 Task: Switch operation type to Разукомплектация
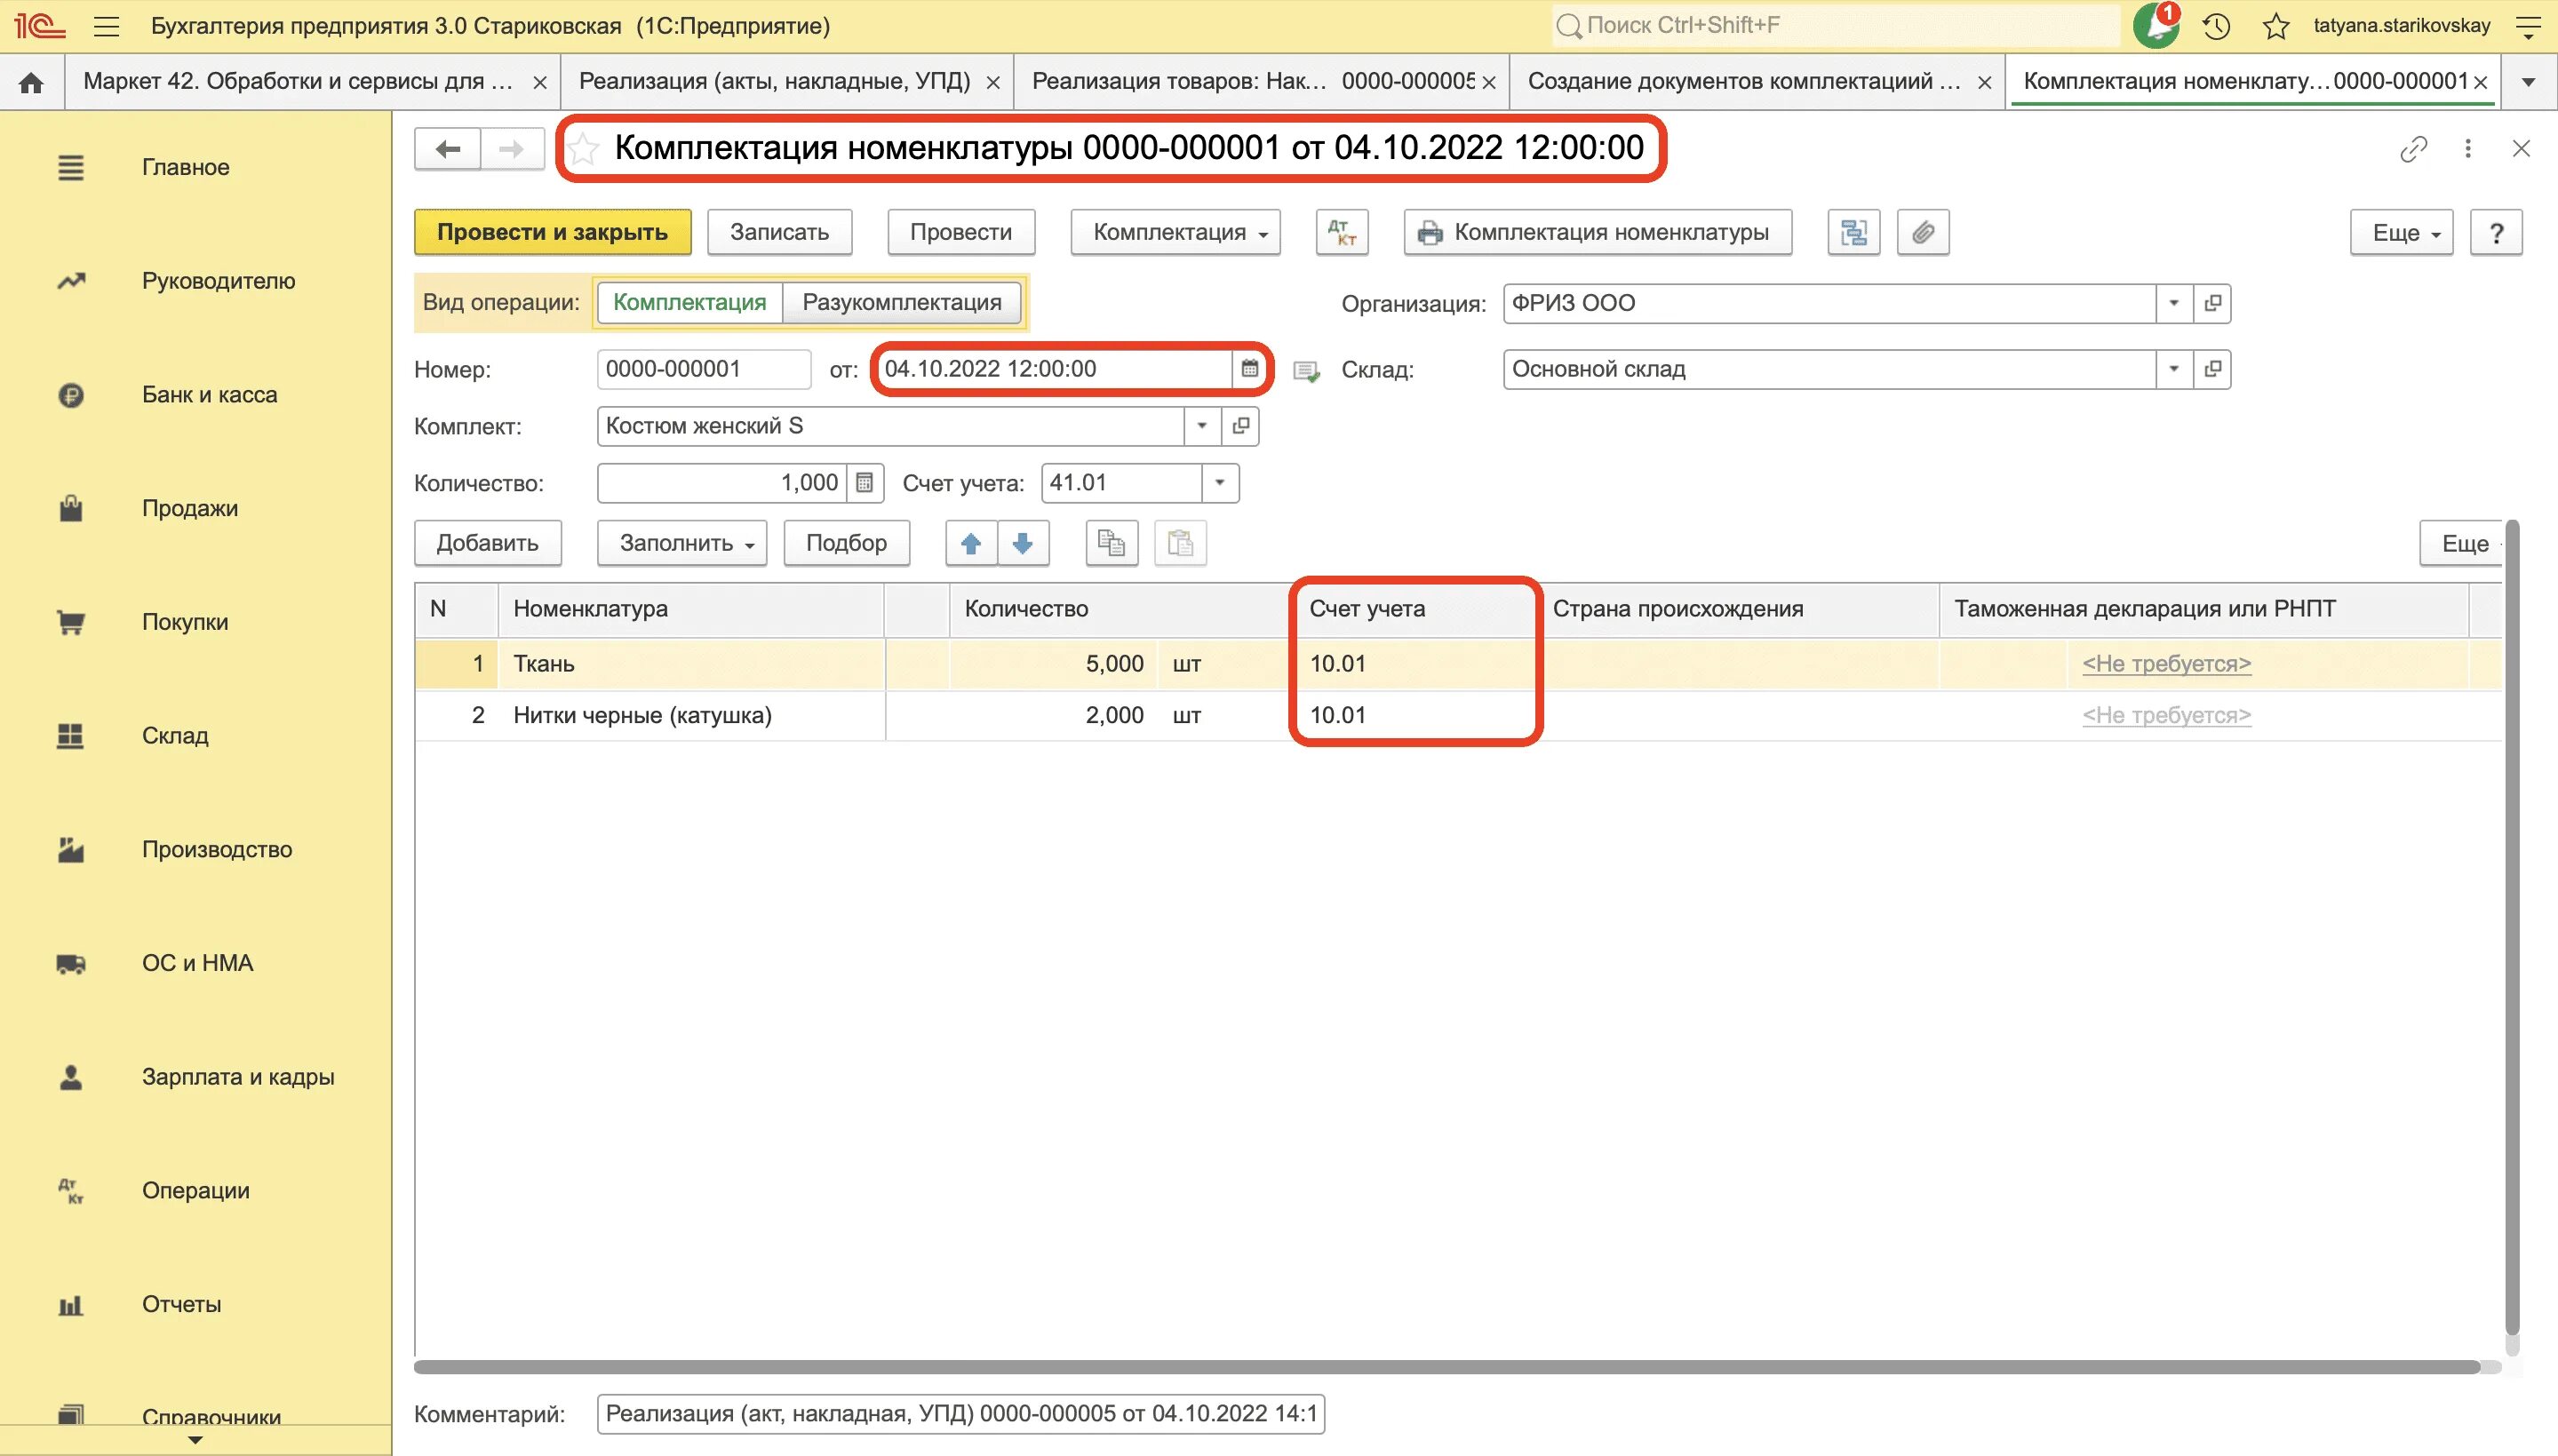pyautogui.click(x=901, y=302)
